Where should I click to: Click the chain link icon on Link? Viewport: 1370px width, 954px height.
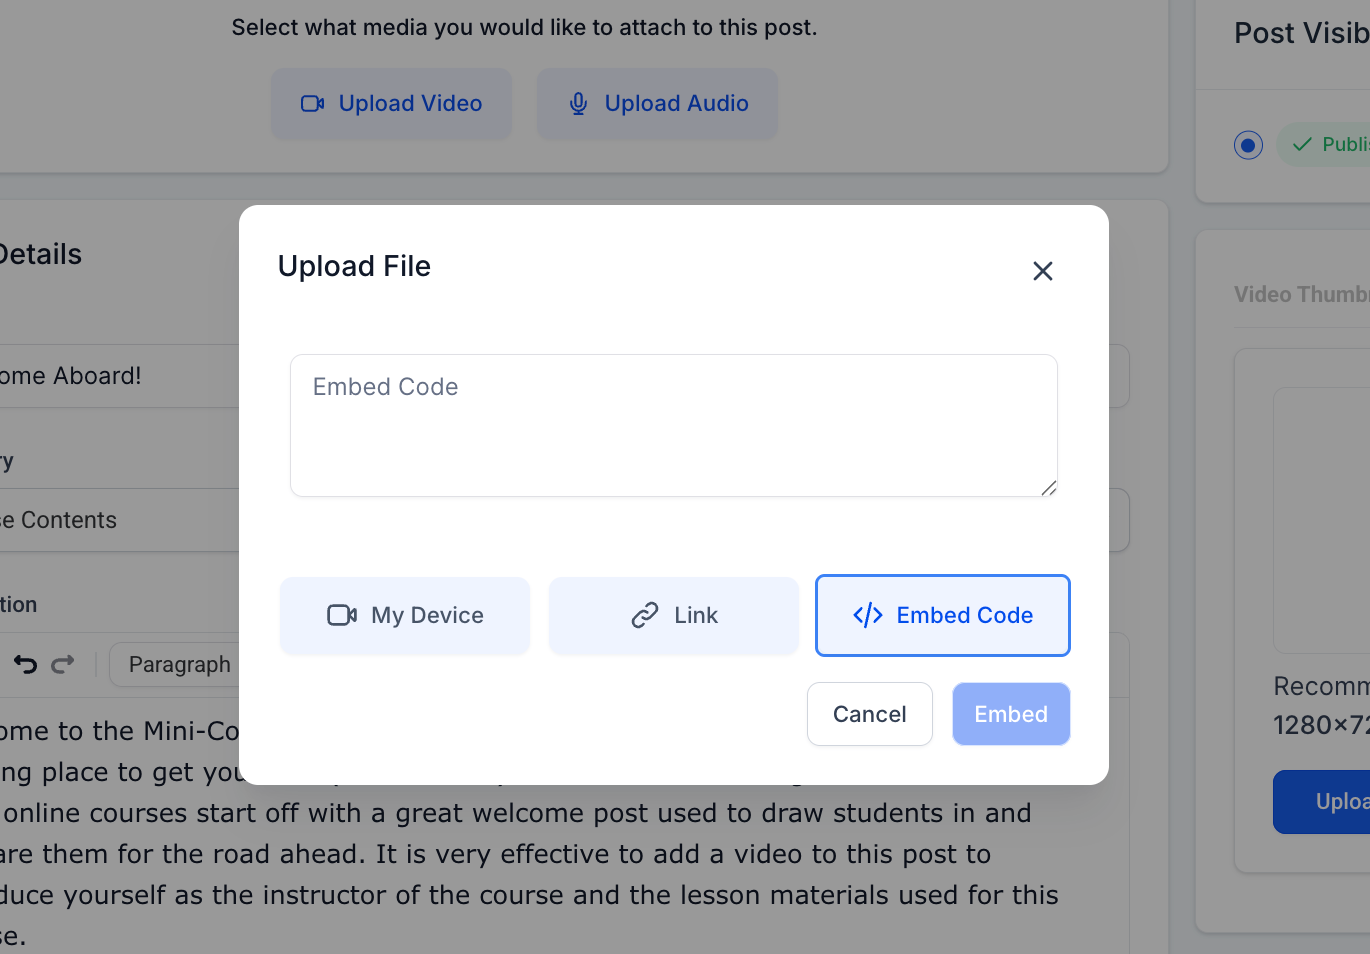click(645, 615)
